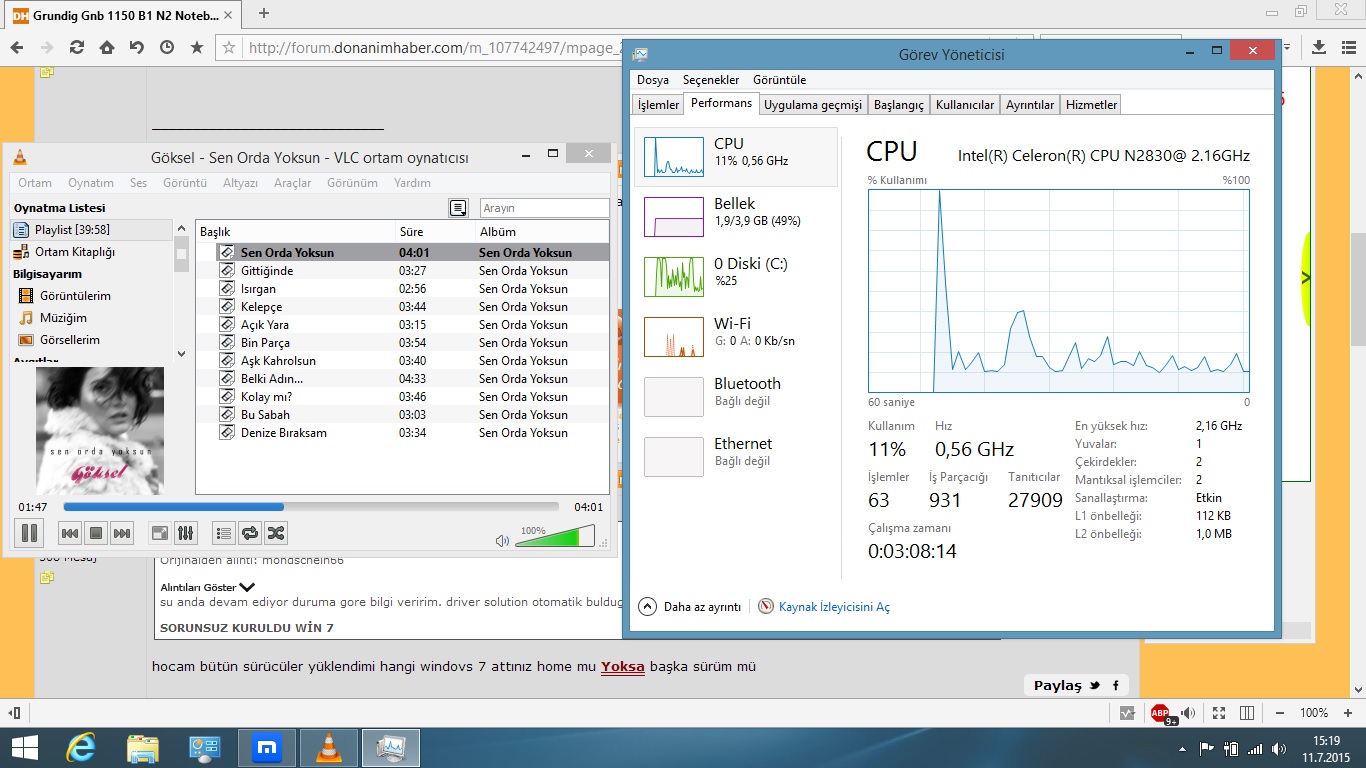The height and width of the screenshot is (768, 1366).
Task: Sort playlist by Süre column header
Action: tap(435, 231)
